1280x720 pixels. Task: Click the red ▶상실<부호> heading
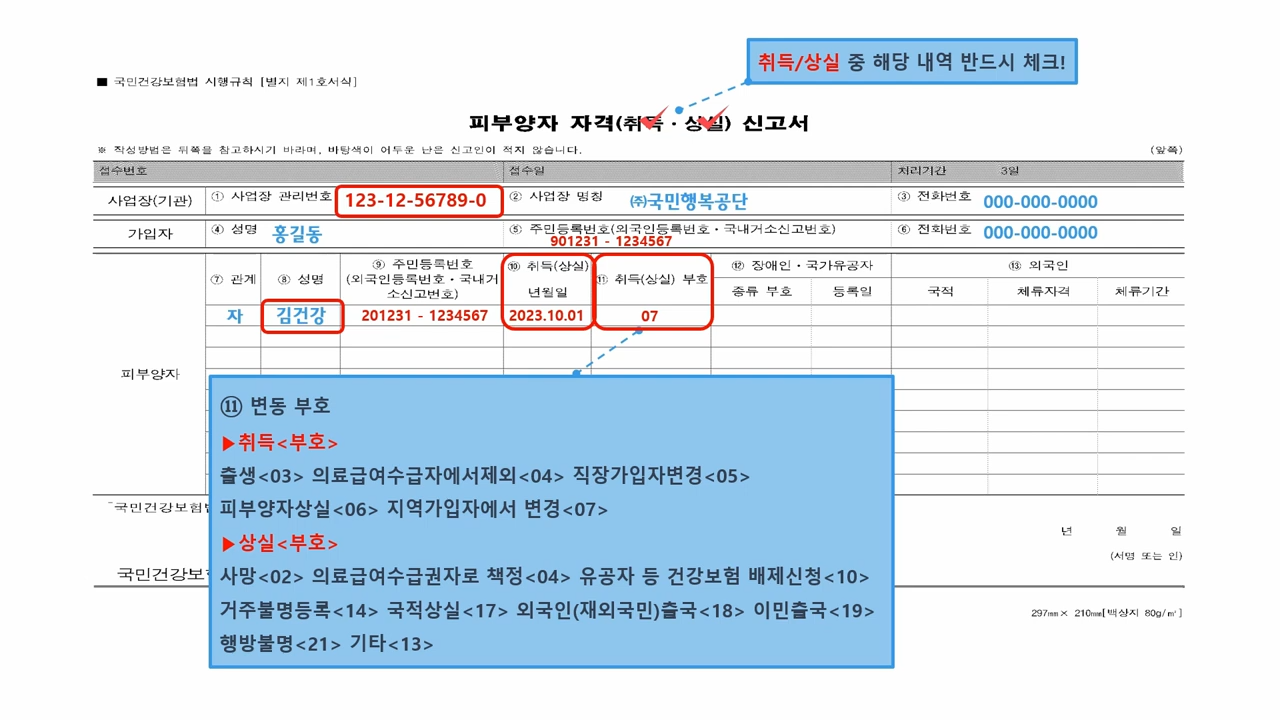(280, 543)
